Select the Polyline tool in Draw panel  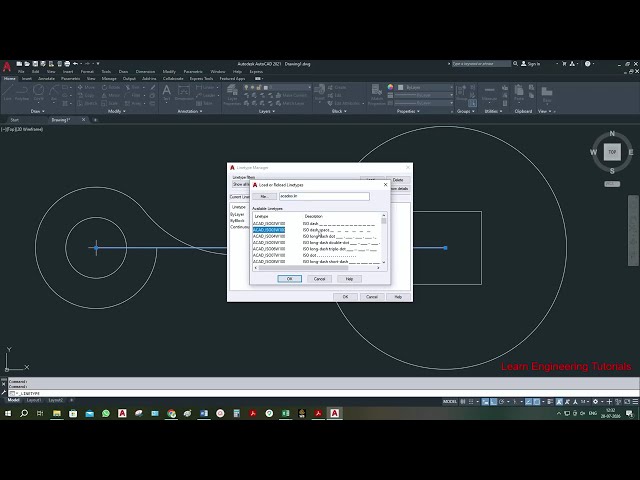[x=22, y=93]
